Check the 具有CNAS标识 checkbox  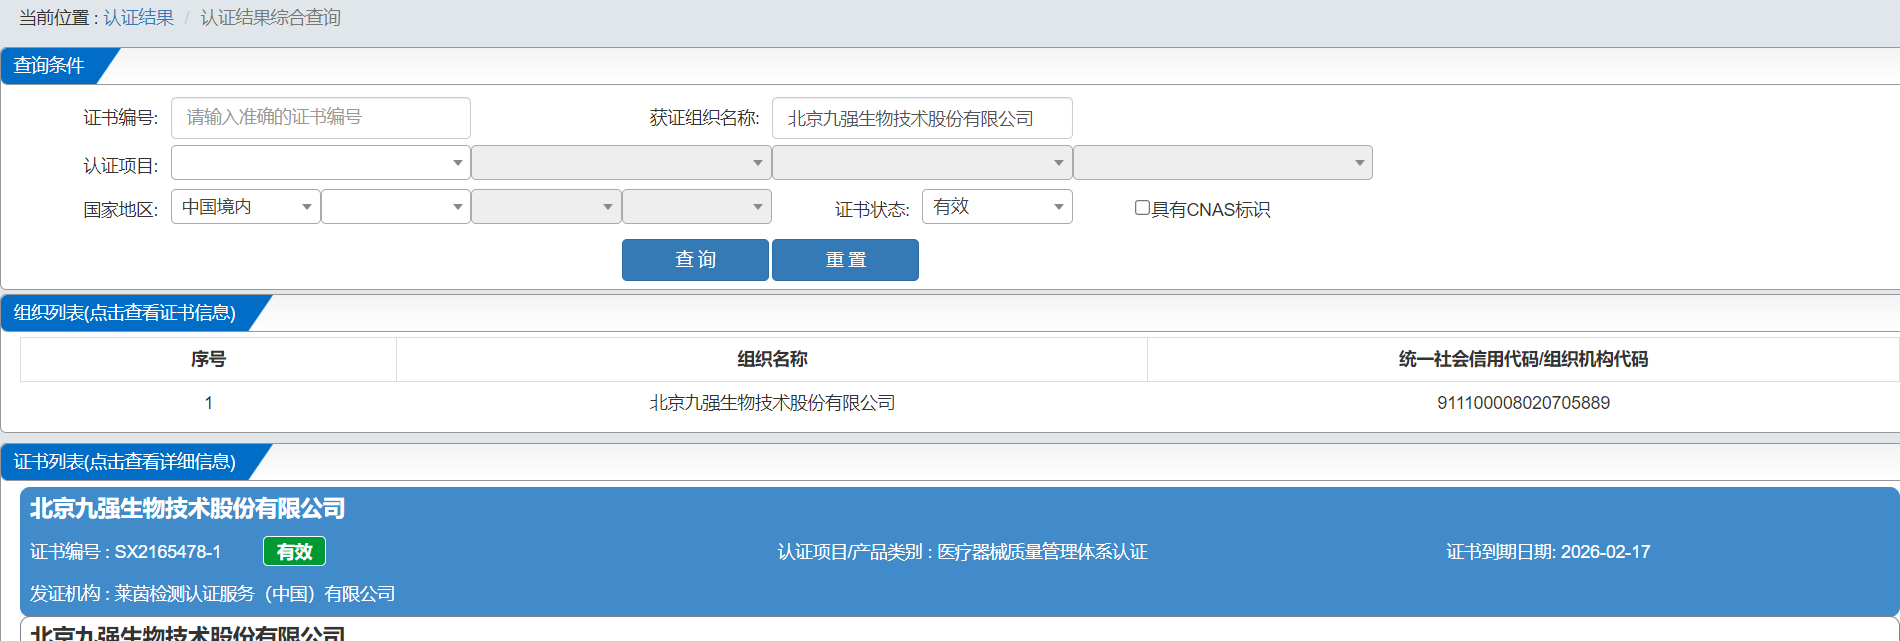1142,208
